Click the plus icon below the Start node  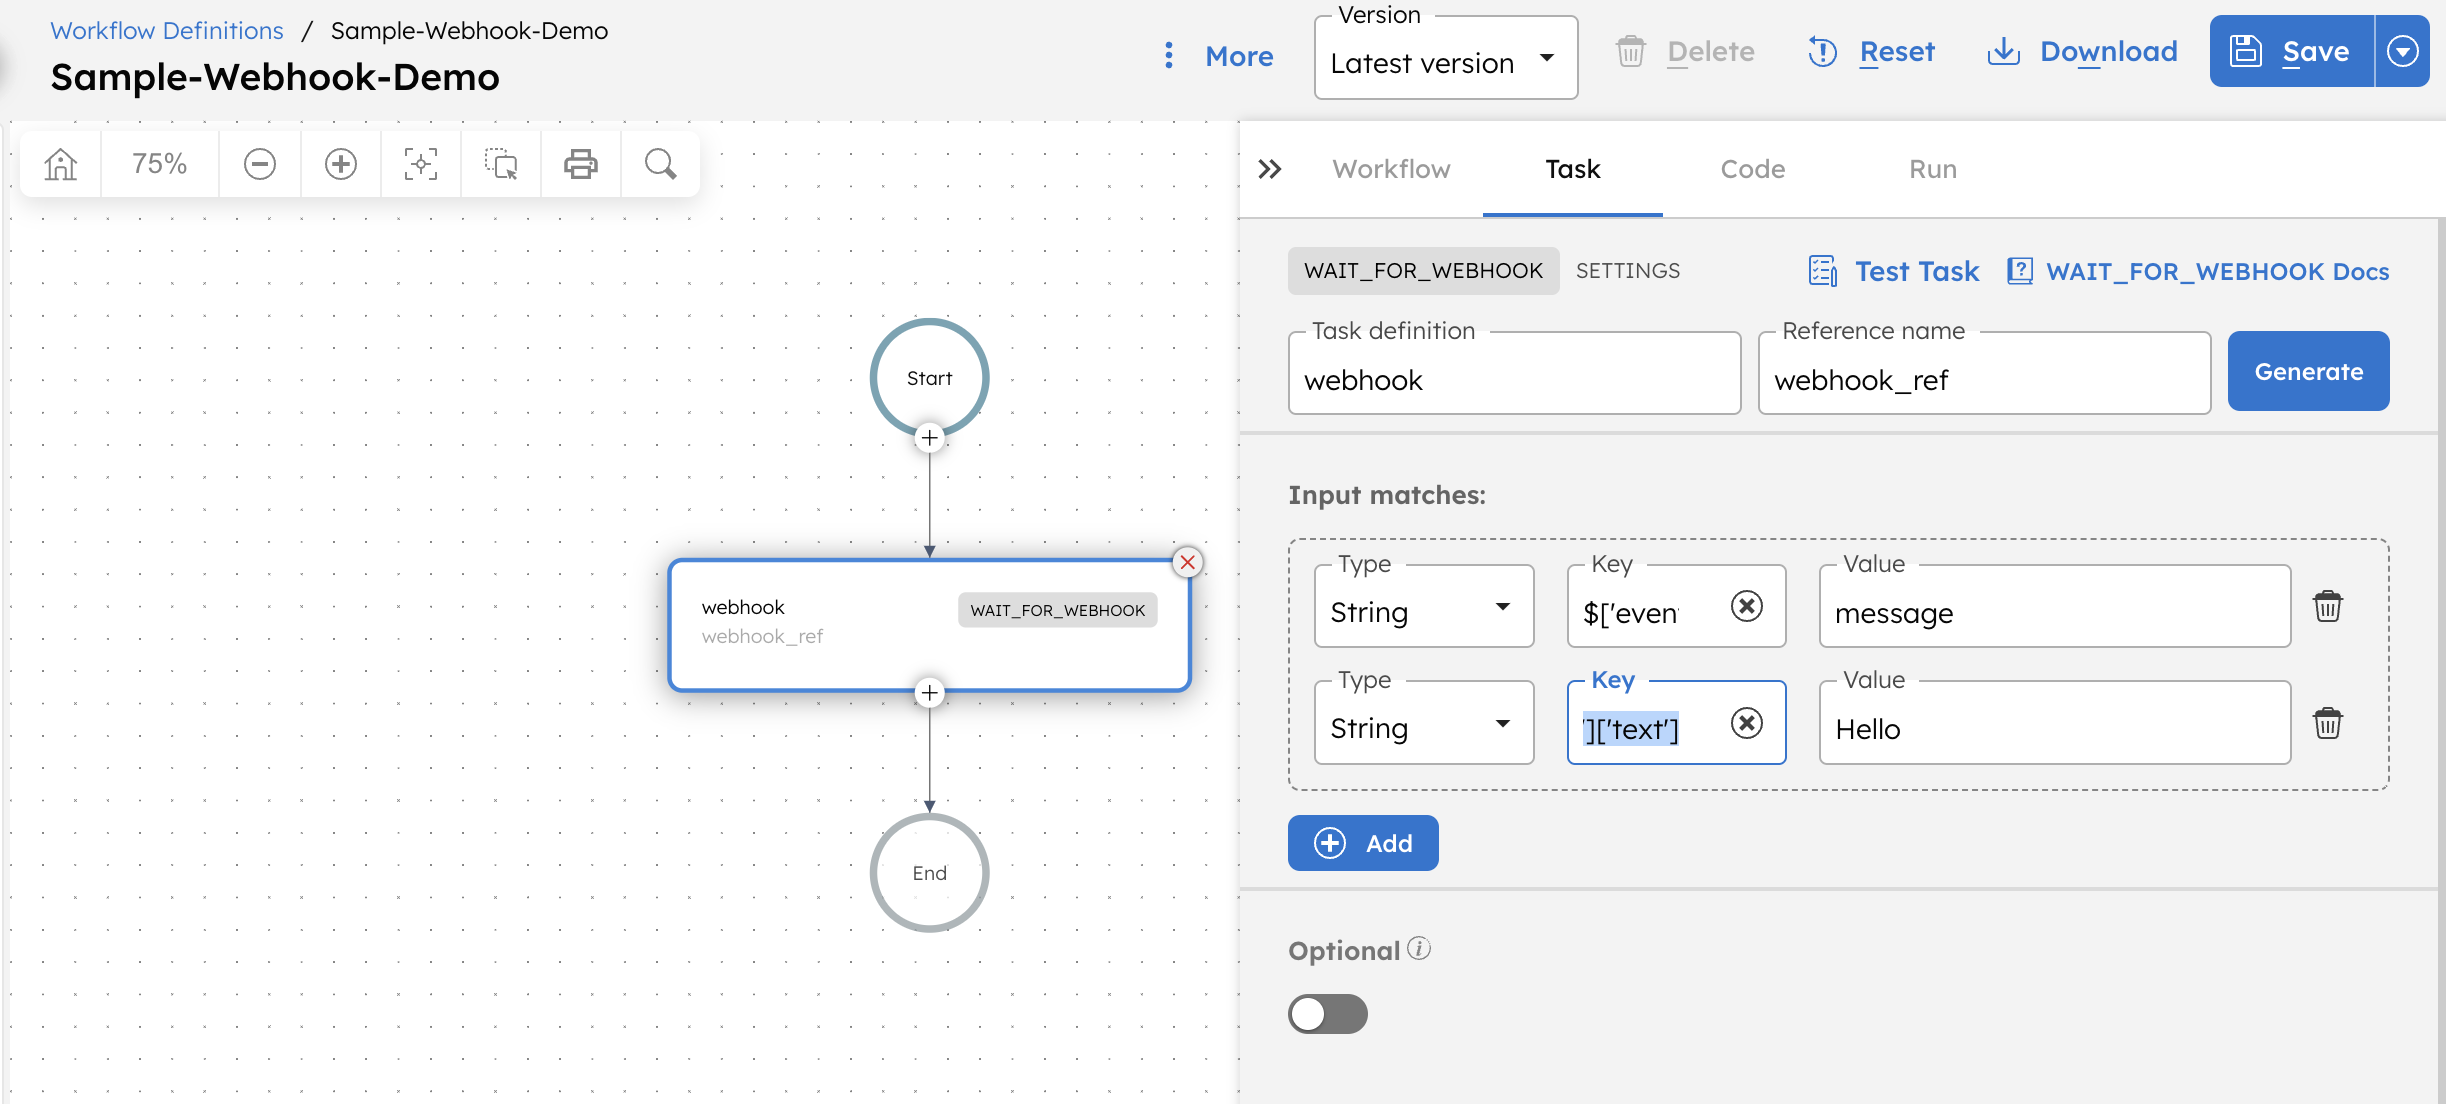coord(929,438)
